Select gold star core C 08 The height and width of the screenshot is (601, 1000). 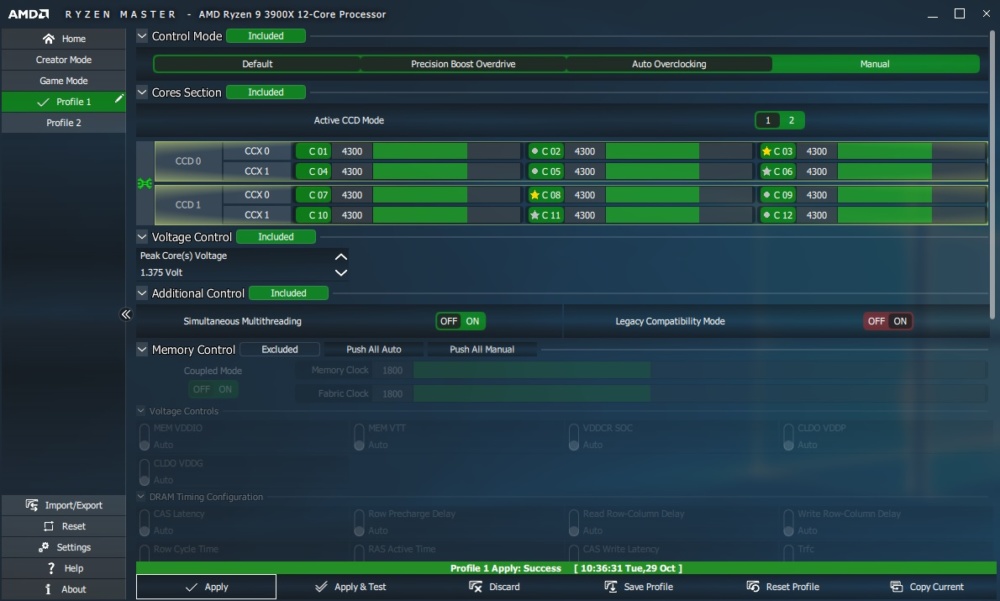click(x=545, y=195)
